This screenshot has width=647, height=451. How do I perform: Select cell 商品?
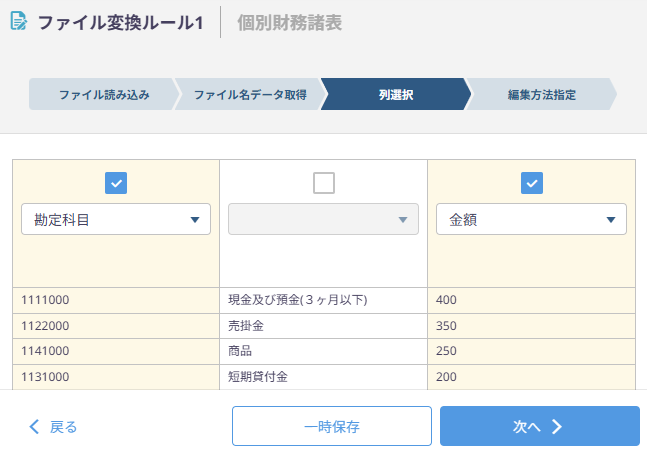(324, 352)
